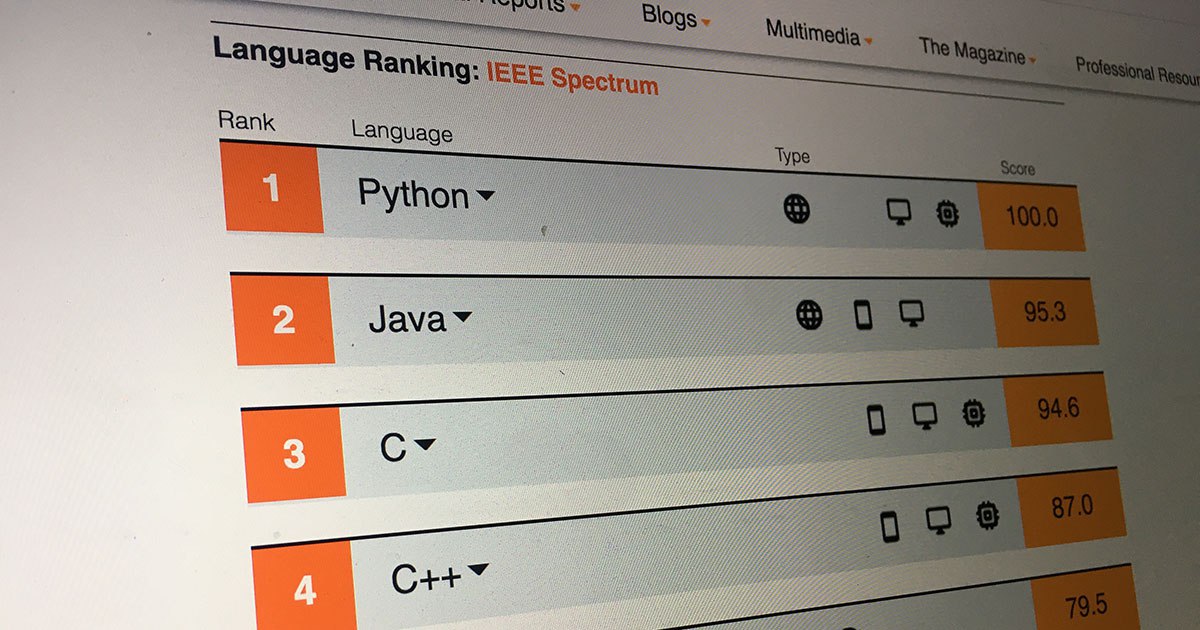Click the embedded chip icon in Python row
Viewport: 1200px width, 630px height.
click(x=947, y=213)
